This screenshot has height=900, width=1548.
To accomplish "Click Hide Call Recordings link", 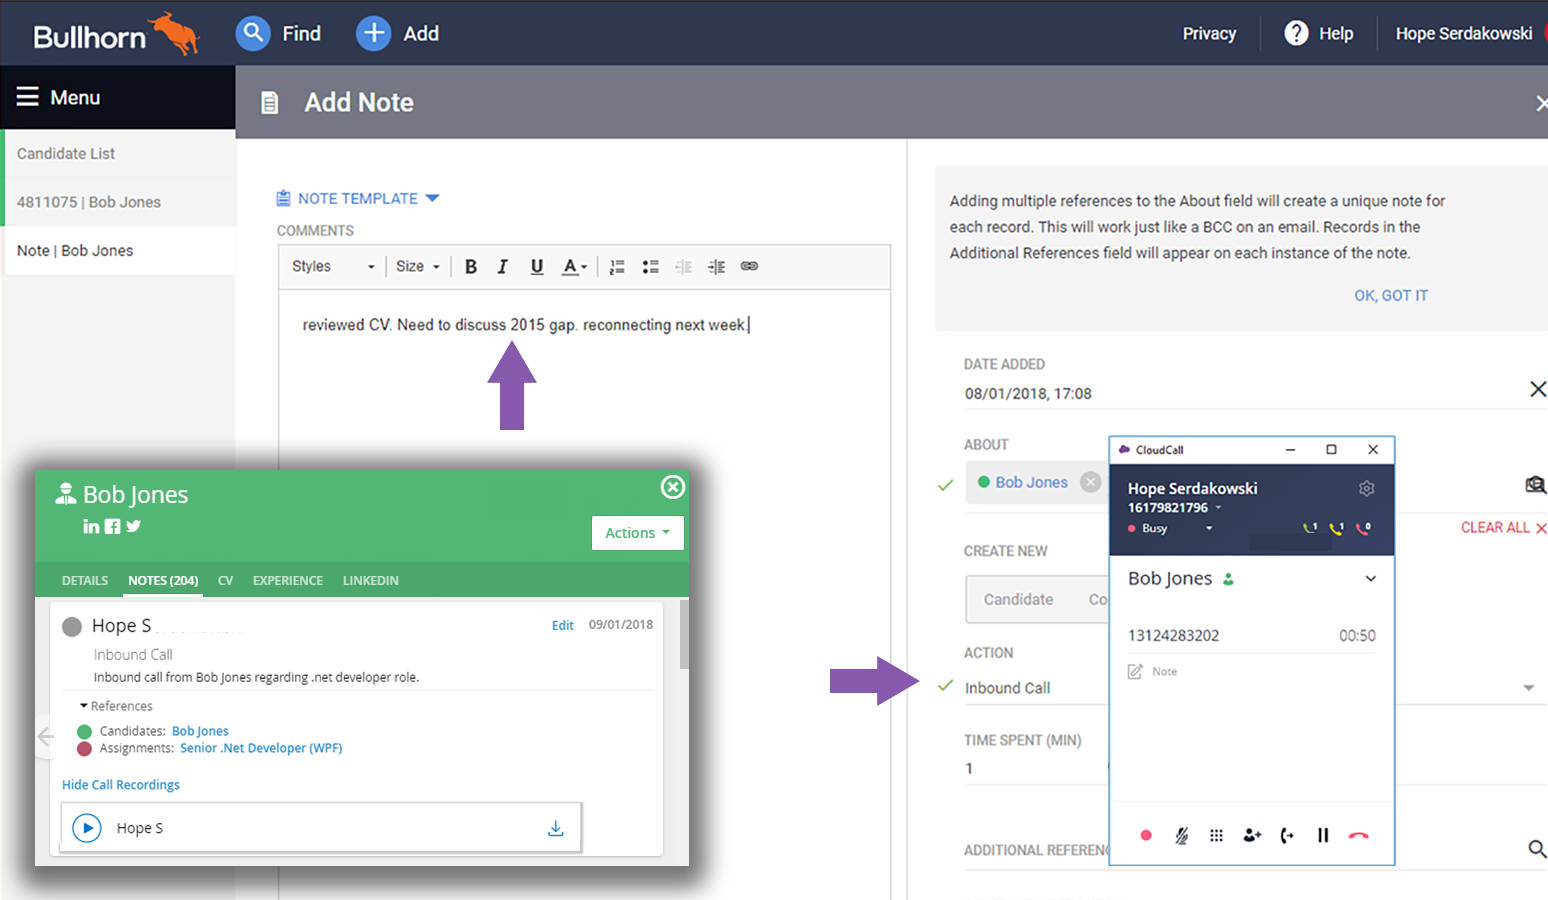I will pos(120,784).
